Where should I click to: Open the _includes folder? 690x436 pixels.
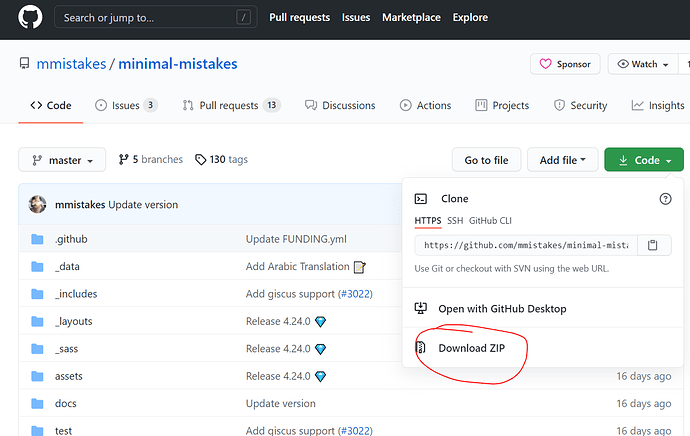76,293
